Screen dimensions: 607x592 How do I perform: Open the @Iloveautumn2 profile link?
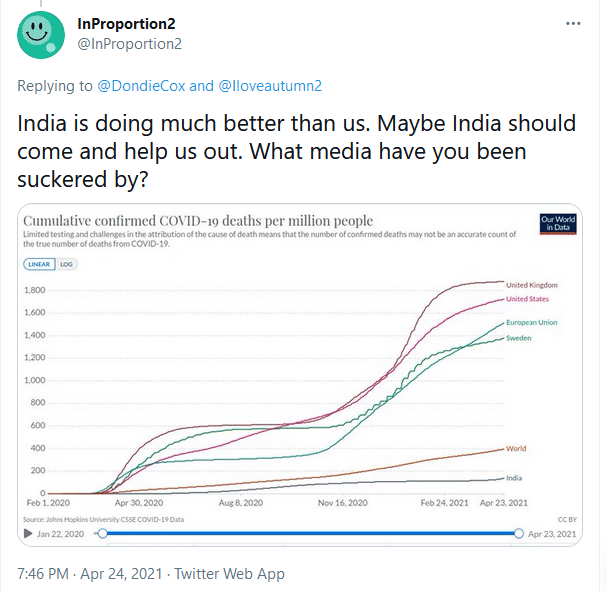(x=268, y=86)
